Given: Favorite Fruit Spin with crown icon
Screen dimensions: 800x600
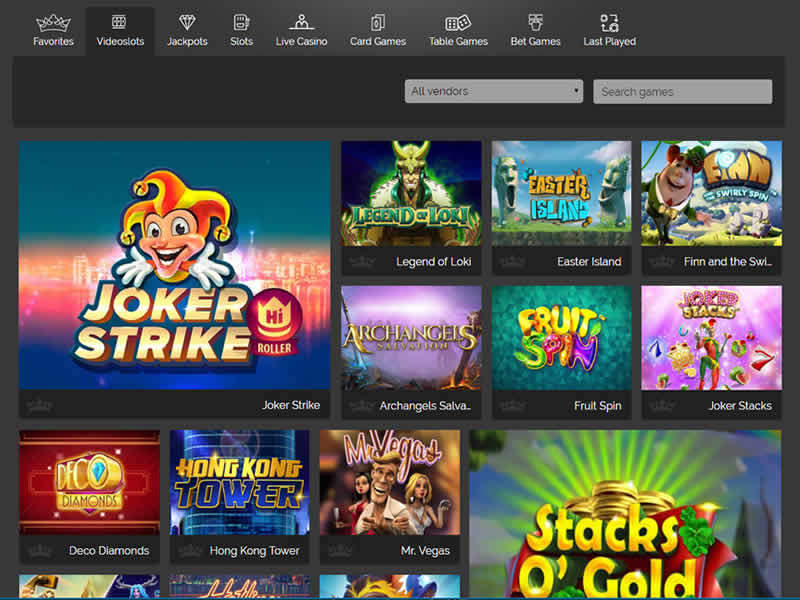Looking at the screenshot, I should 512,406.
